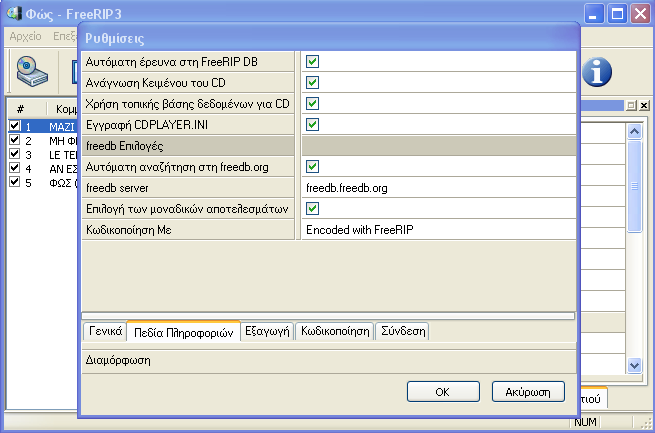Select the Διαμόρφωση label row
This screenshot has height=433, width=655.
[x=329, y=360]
